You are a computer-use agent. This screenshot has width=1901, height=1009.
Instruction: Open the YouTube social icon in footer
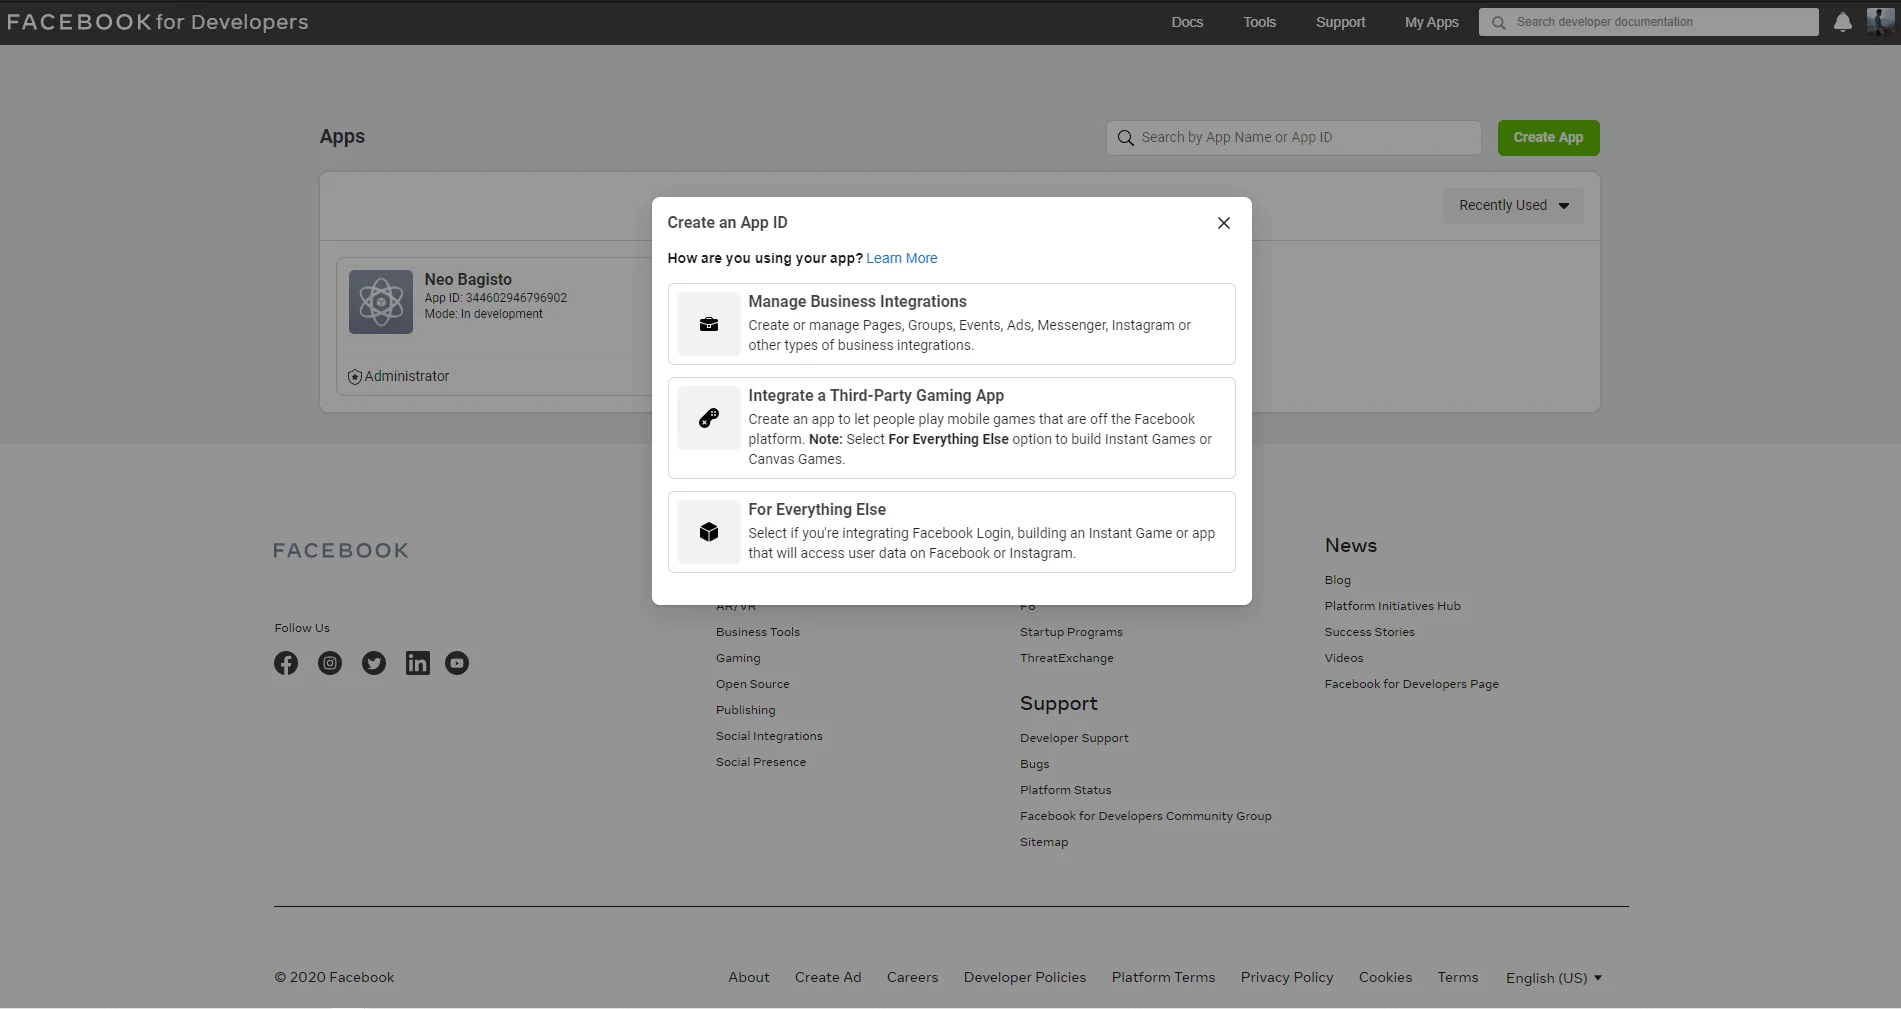tap(457, 663)
